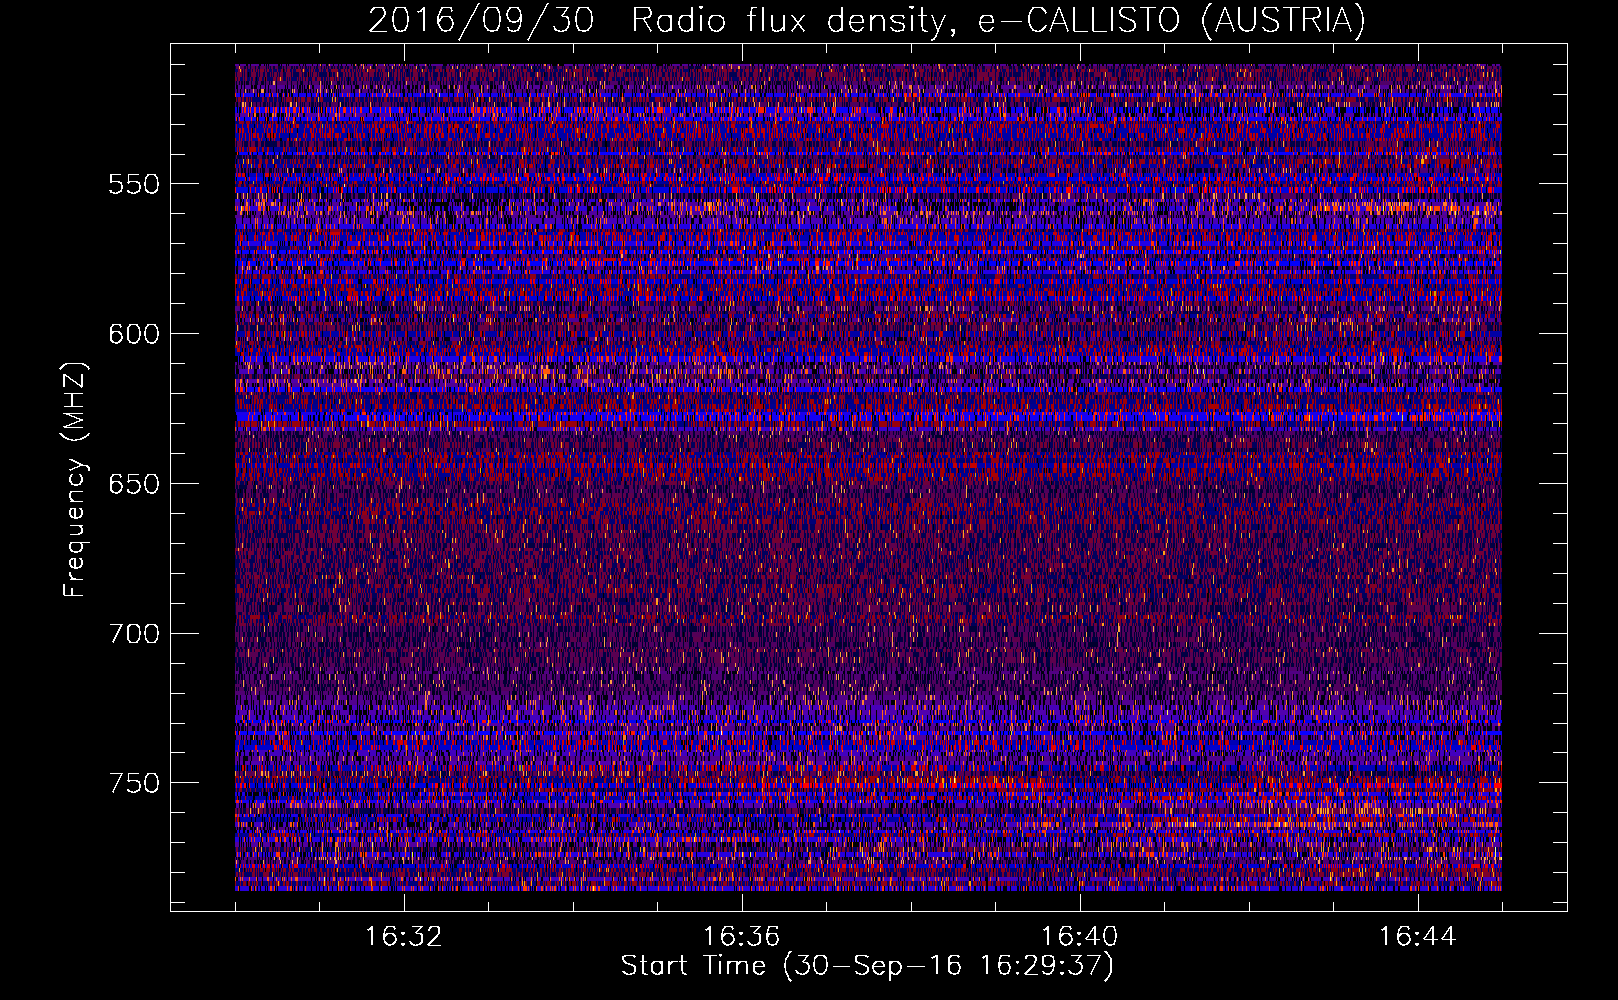Select the 550 frequency tick label
This screenshot has width=1618, height=1000.
click(x=134, y=184)
